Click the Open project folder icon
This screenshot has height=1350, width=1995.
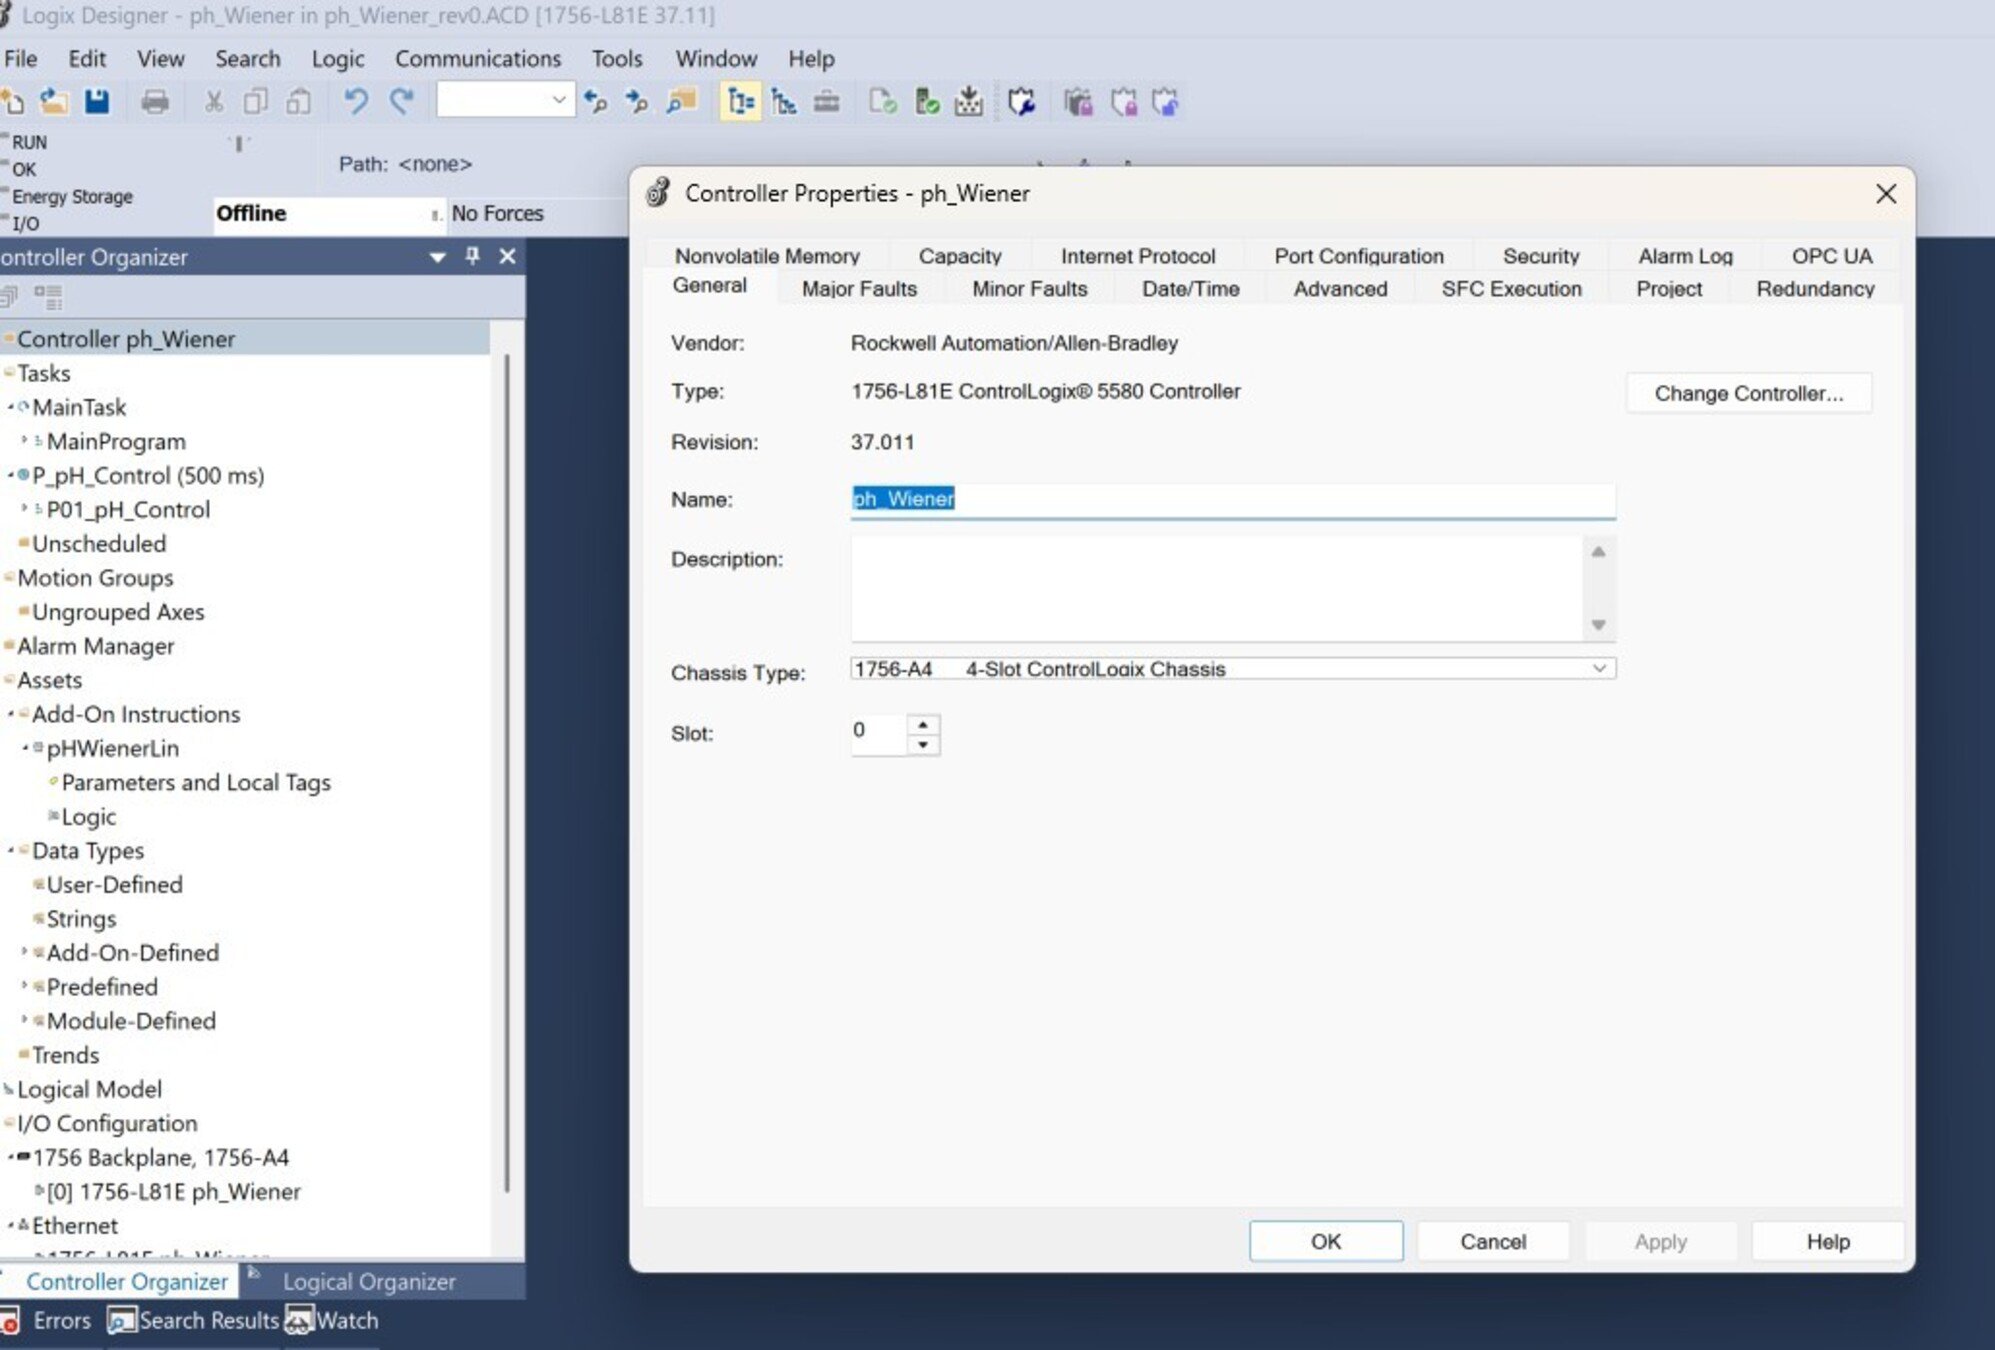tap(54, 102)
